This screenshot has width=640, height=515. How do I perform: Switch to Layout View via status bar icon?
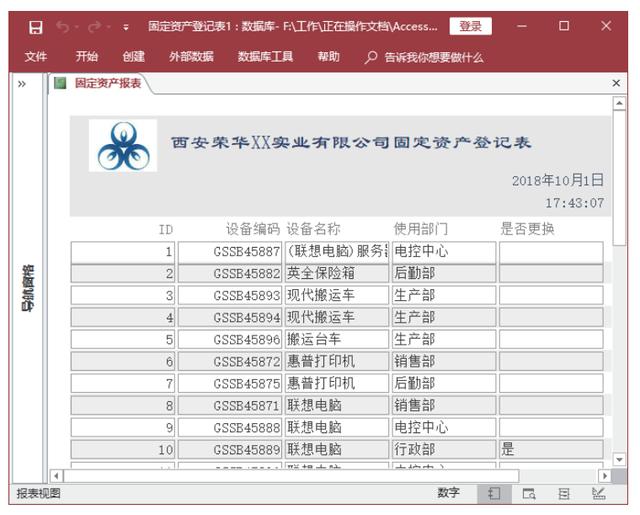point(564,494)
